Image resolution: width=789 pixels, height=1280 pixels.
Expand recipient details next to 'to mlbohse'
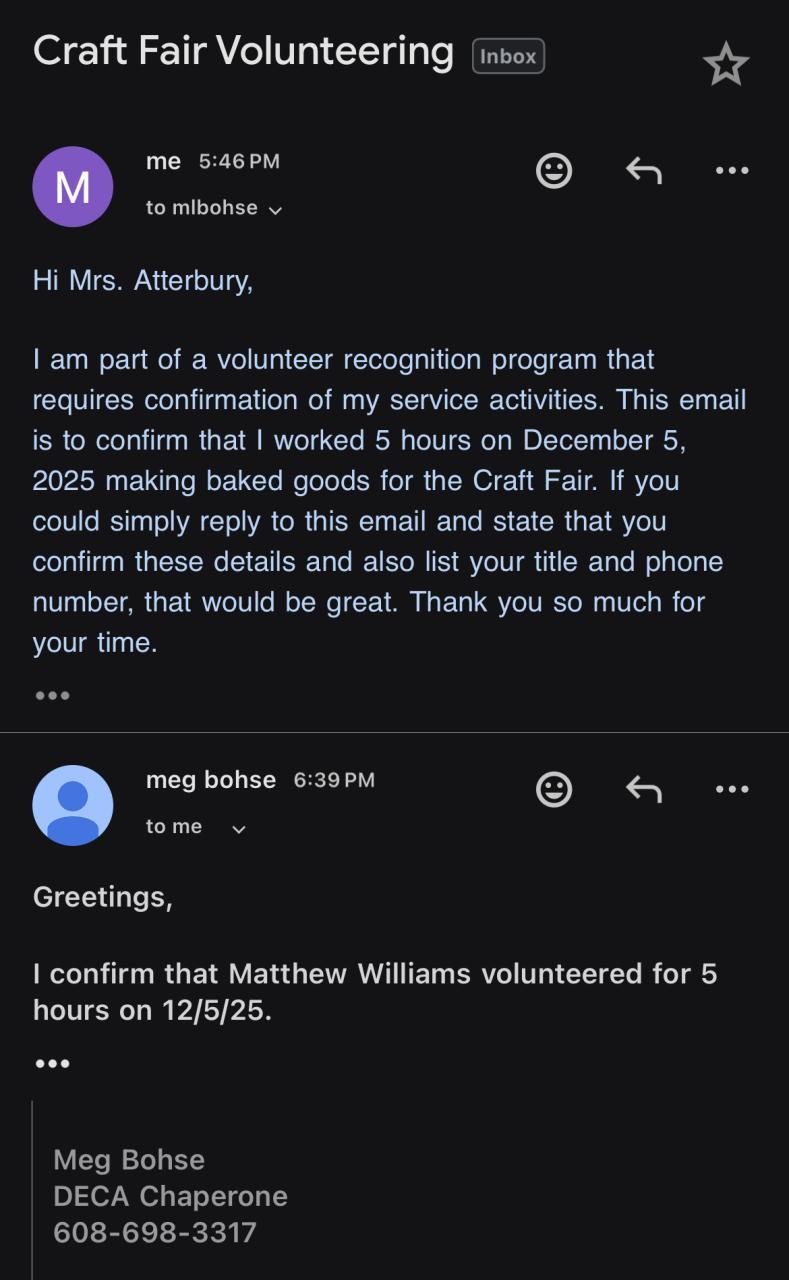276,210
